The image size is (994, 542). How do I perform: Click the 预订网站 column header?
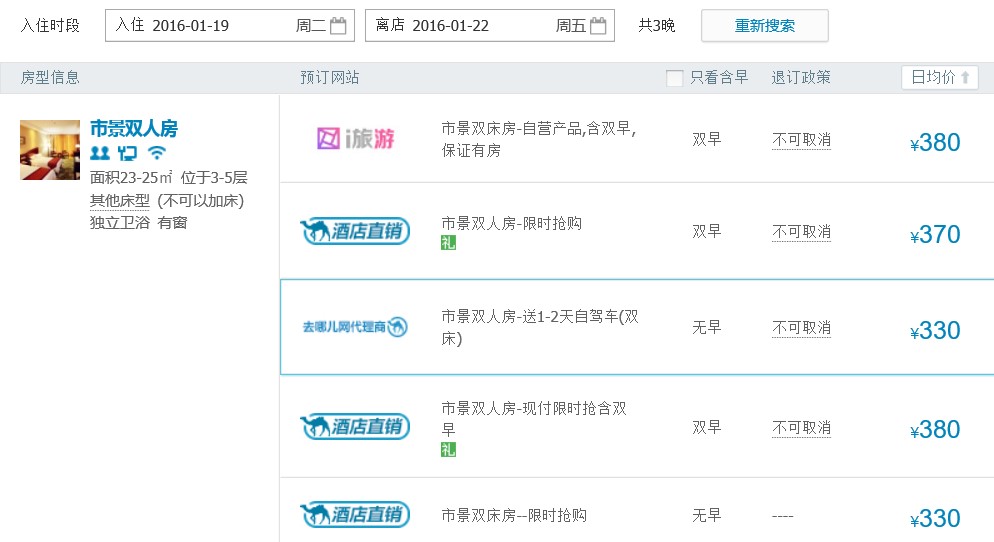(x=329, y=78)
